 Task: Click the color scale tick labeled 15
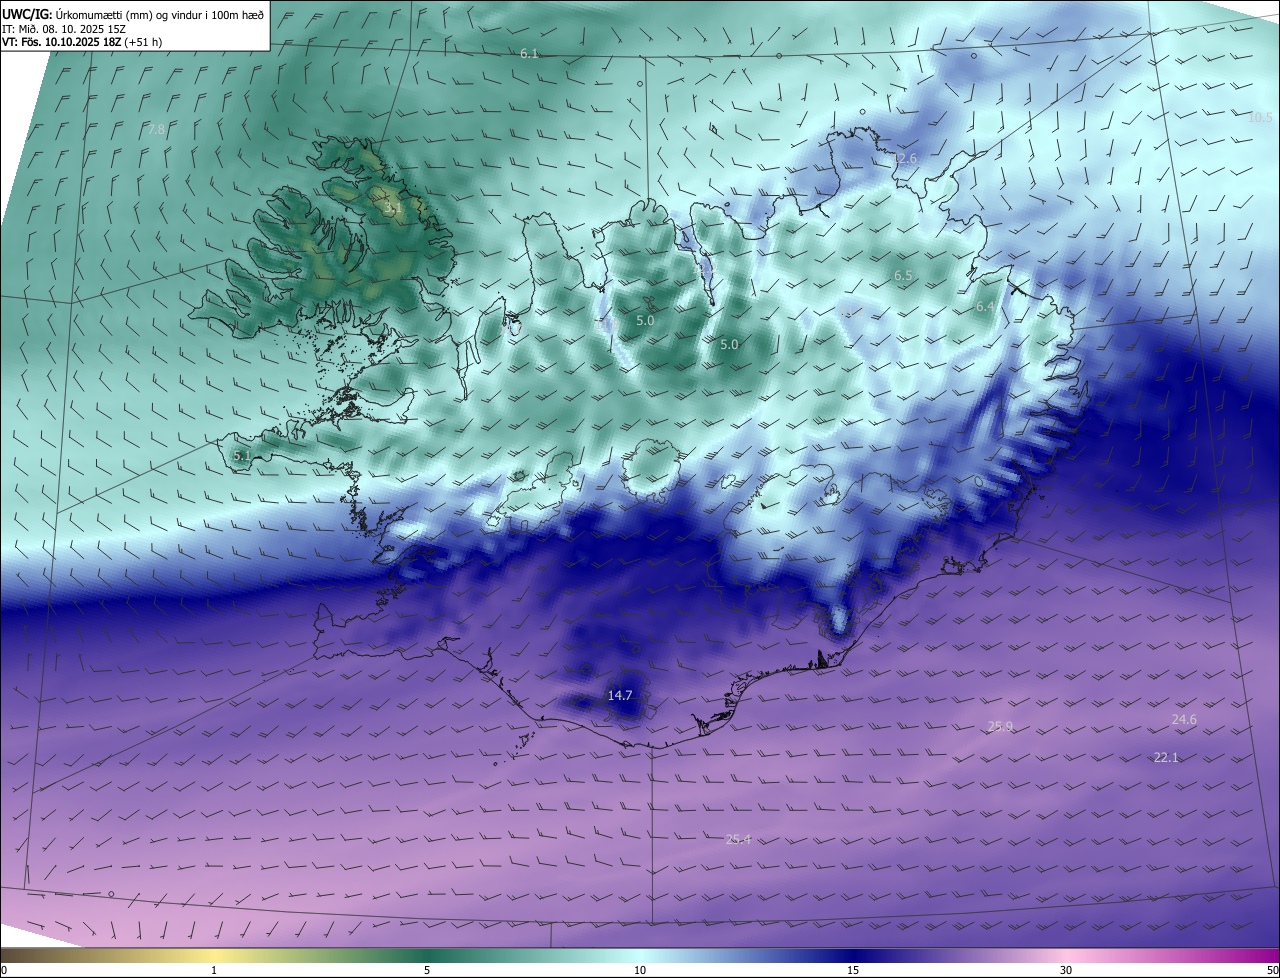click(853, 970)
